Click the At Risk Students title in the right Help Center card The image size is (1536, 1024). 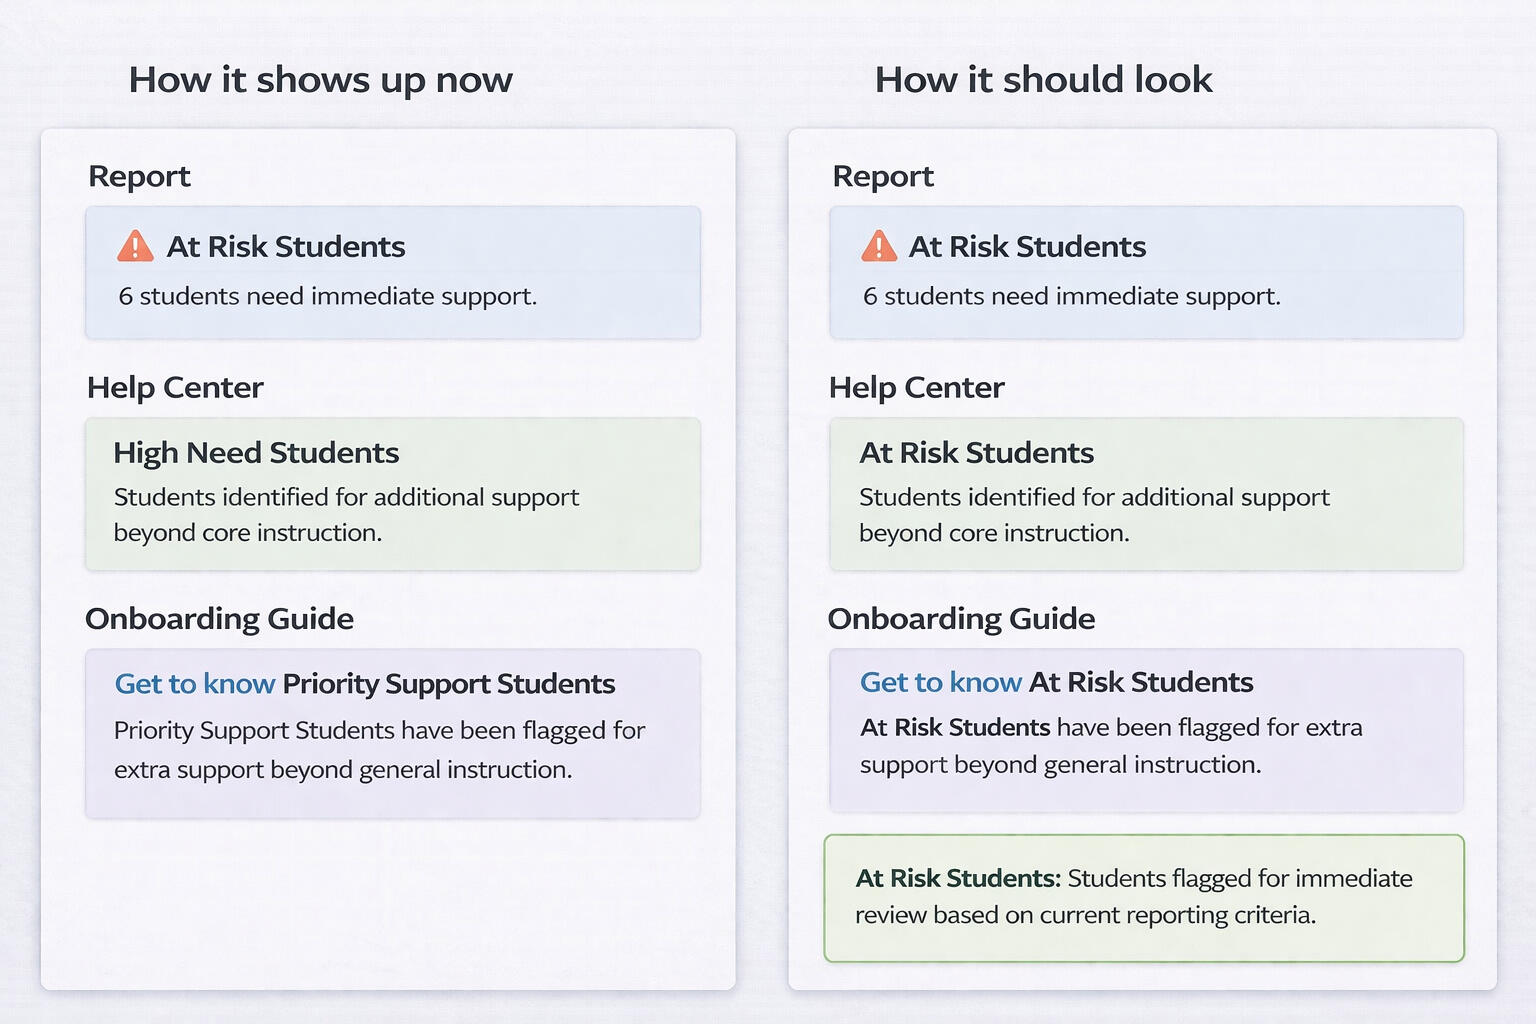(x=976, y=453)
